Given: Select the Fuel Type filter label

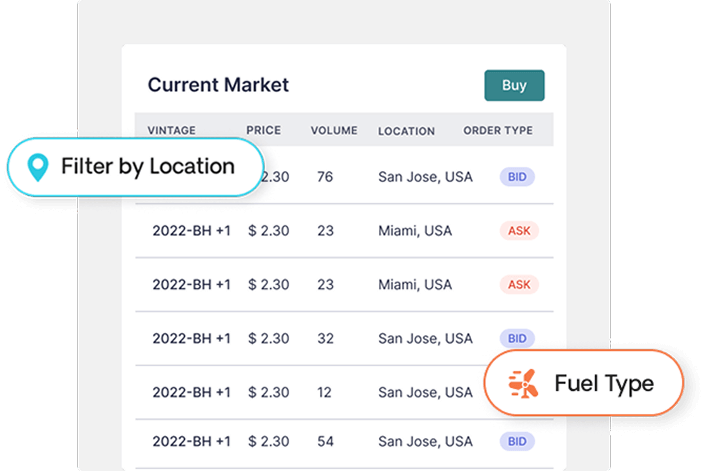Looking at the screenshot, I should 603,383.
